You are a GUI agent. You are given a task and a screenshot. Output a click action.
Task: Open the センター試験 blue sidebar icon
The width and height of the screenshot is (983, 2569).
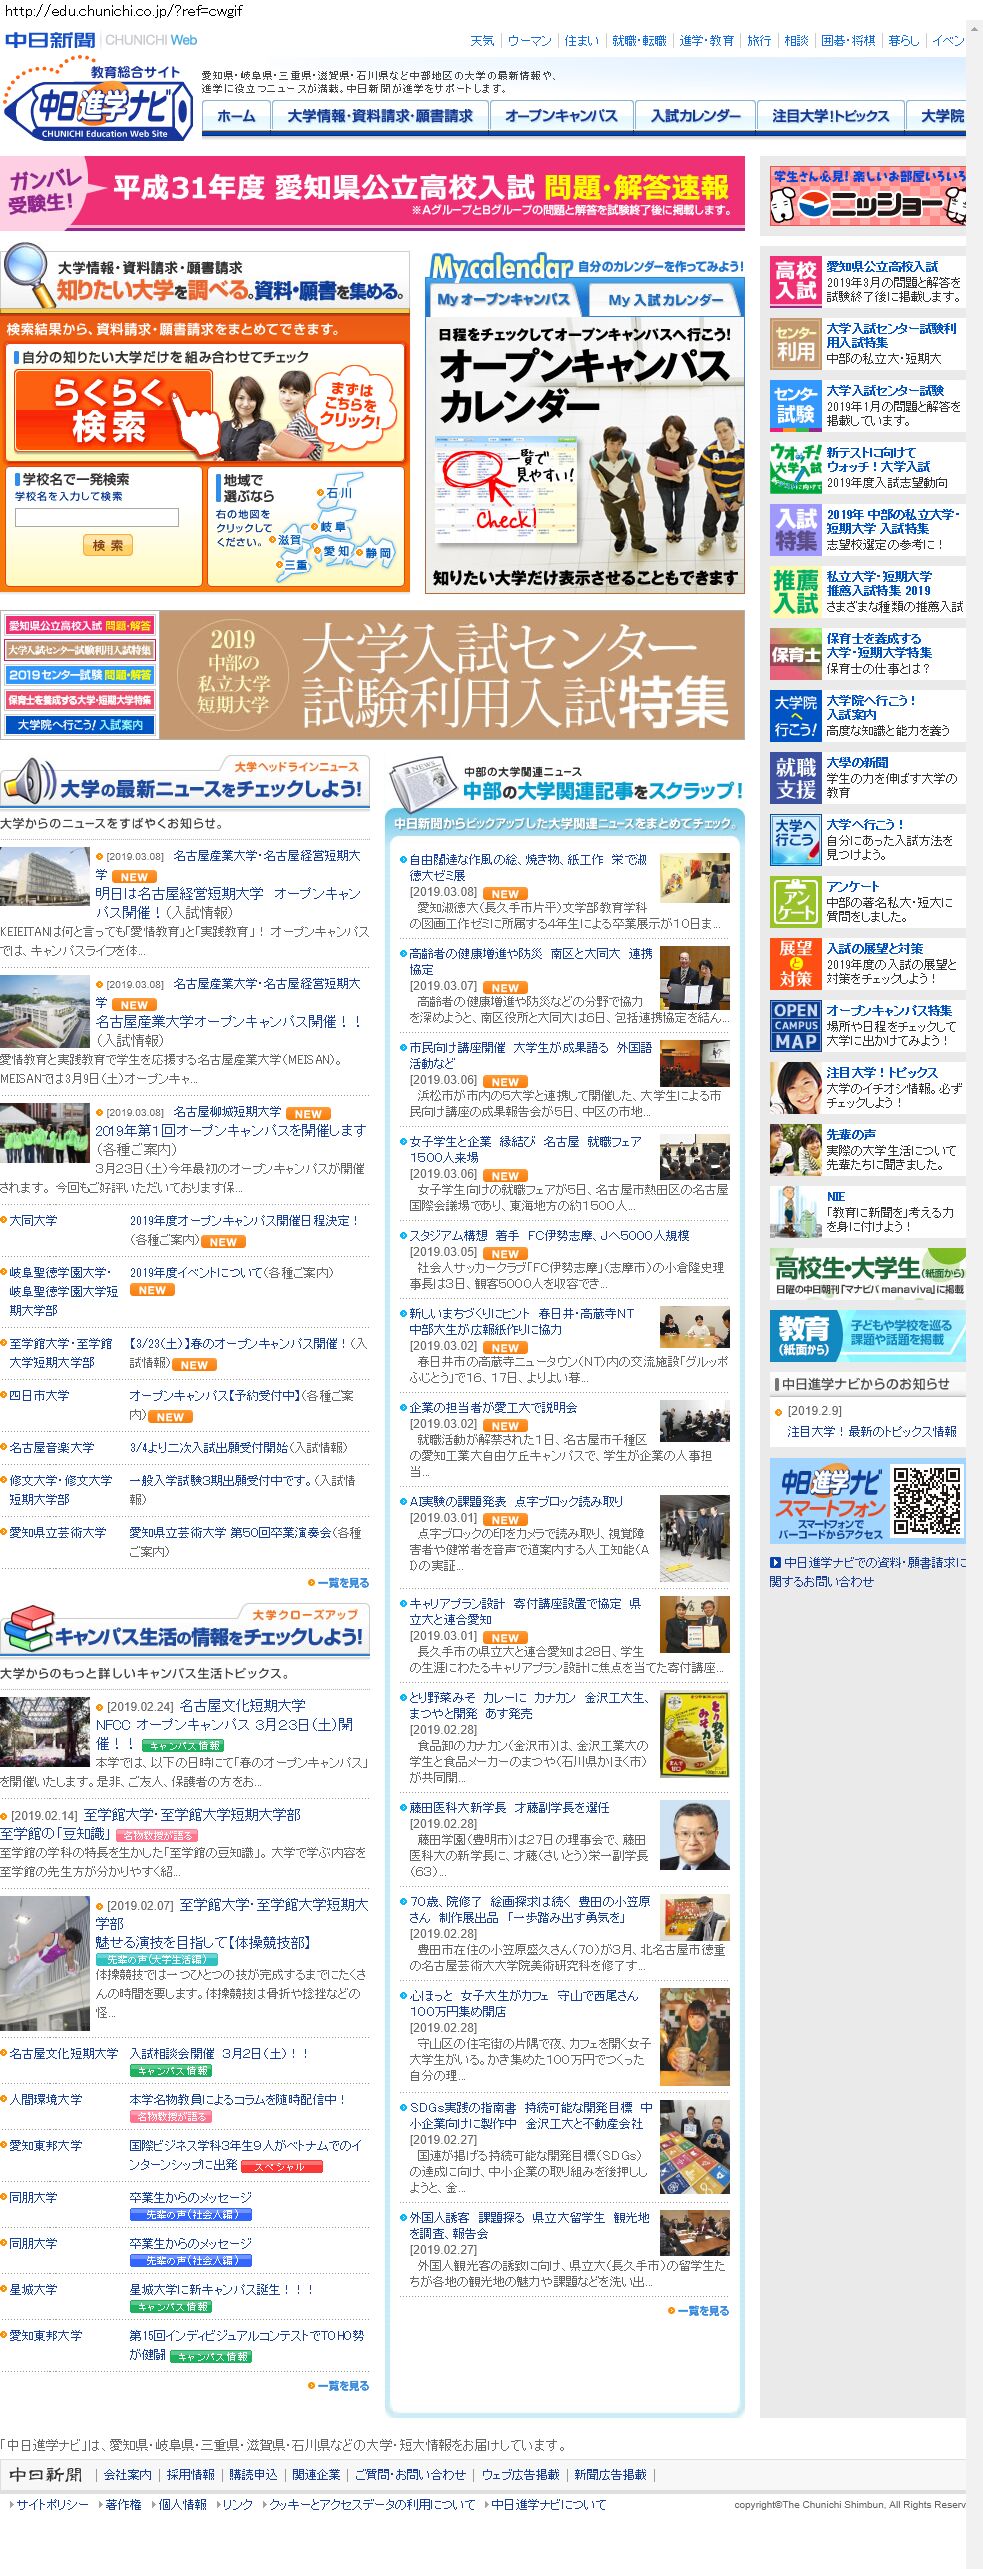pyautogui.click(x=795, y=405)
